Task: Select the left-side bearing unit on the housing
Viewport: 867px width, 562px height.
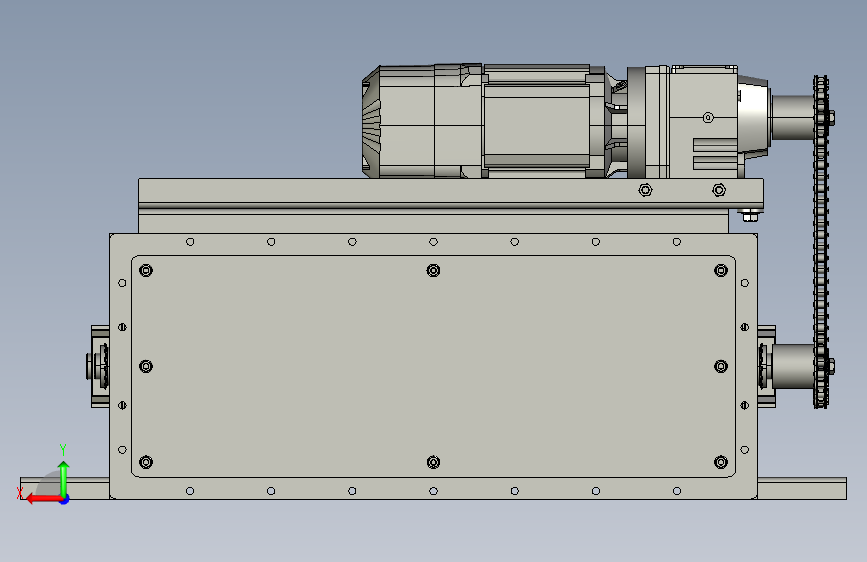Action: 98,366
